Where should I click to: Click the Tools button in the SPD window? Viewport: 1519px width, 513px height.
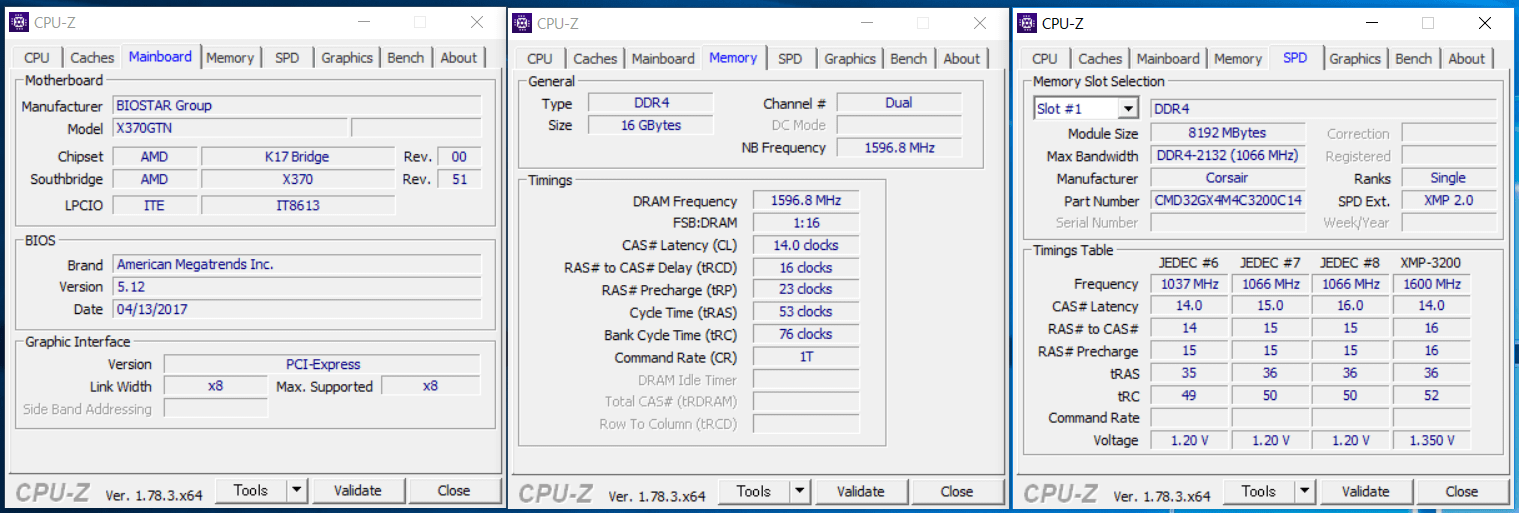click(1258, 491)
